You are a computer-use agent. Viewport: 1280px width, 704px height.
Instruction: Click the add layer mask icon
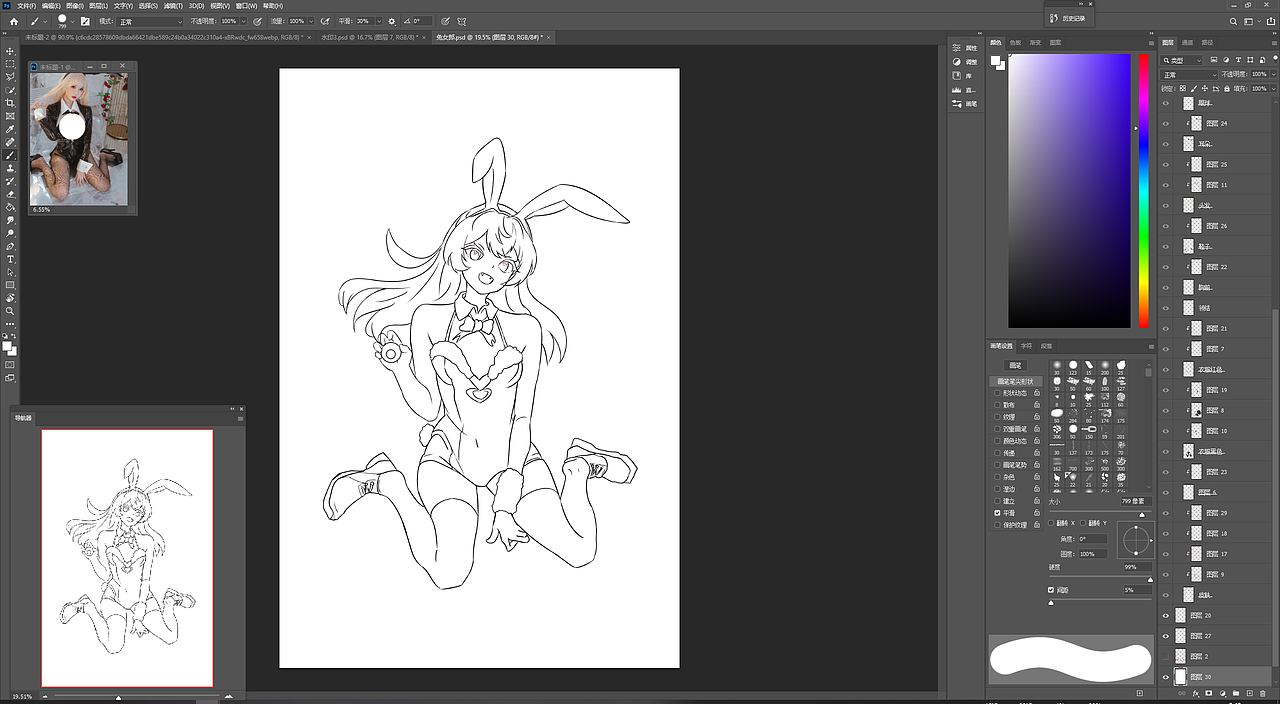point(1209,693)
